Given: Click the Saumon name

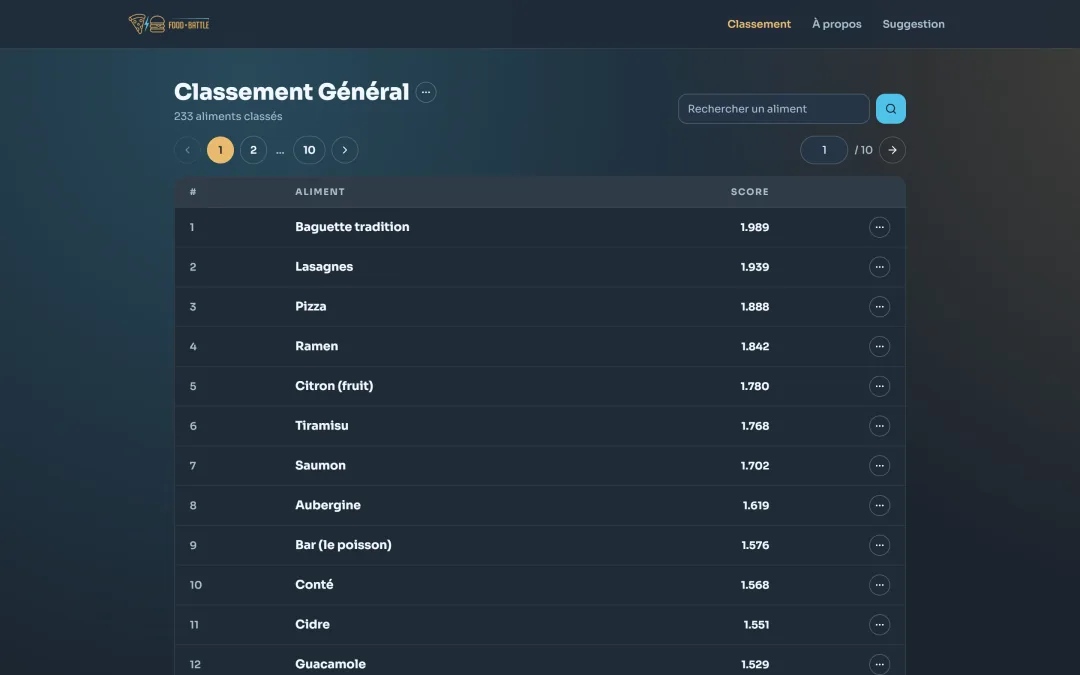Looking at the screenshot, I should [320, 466].
